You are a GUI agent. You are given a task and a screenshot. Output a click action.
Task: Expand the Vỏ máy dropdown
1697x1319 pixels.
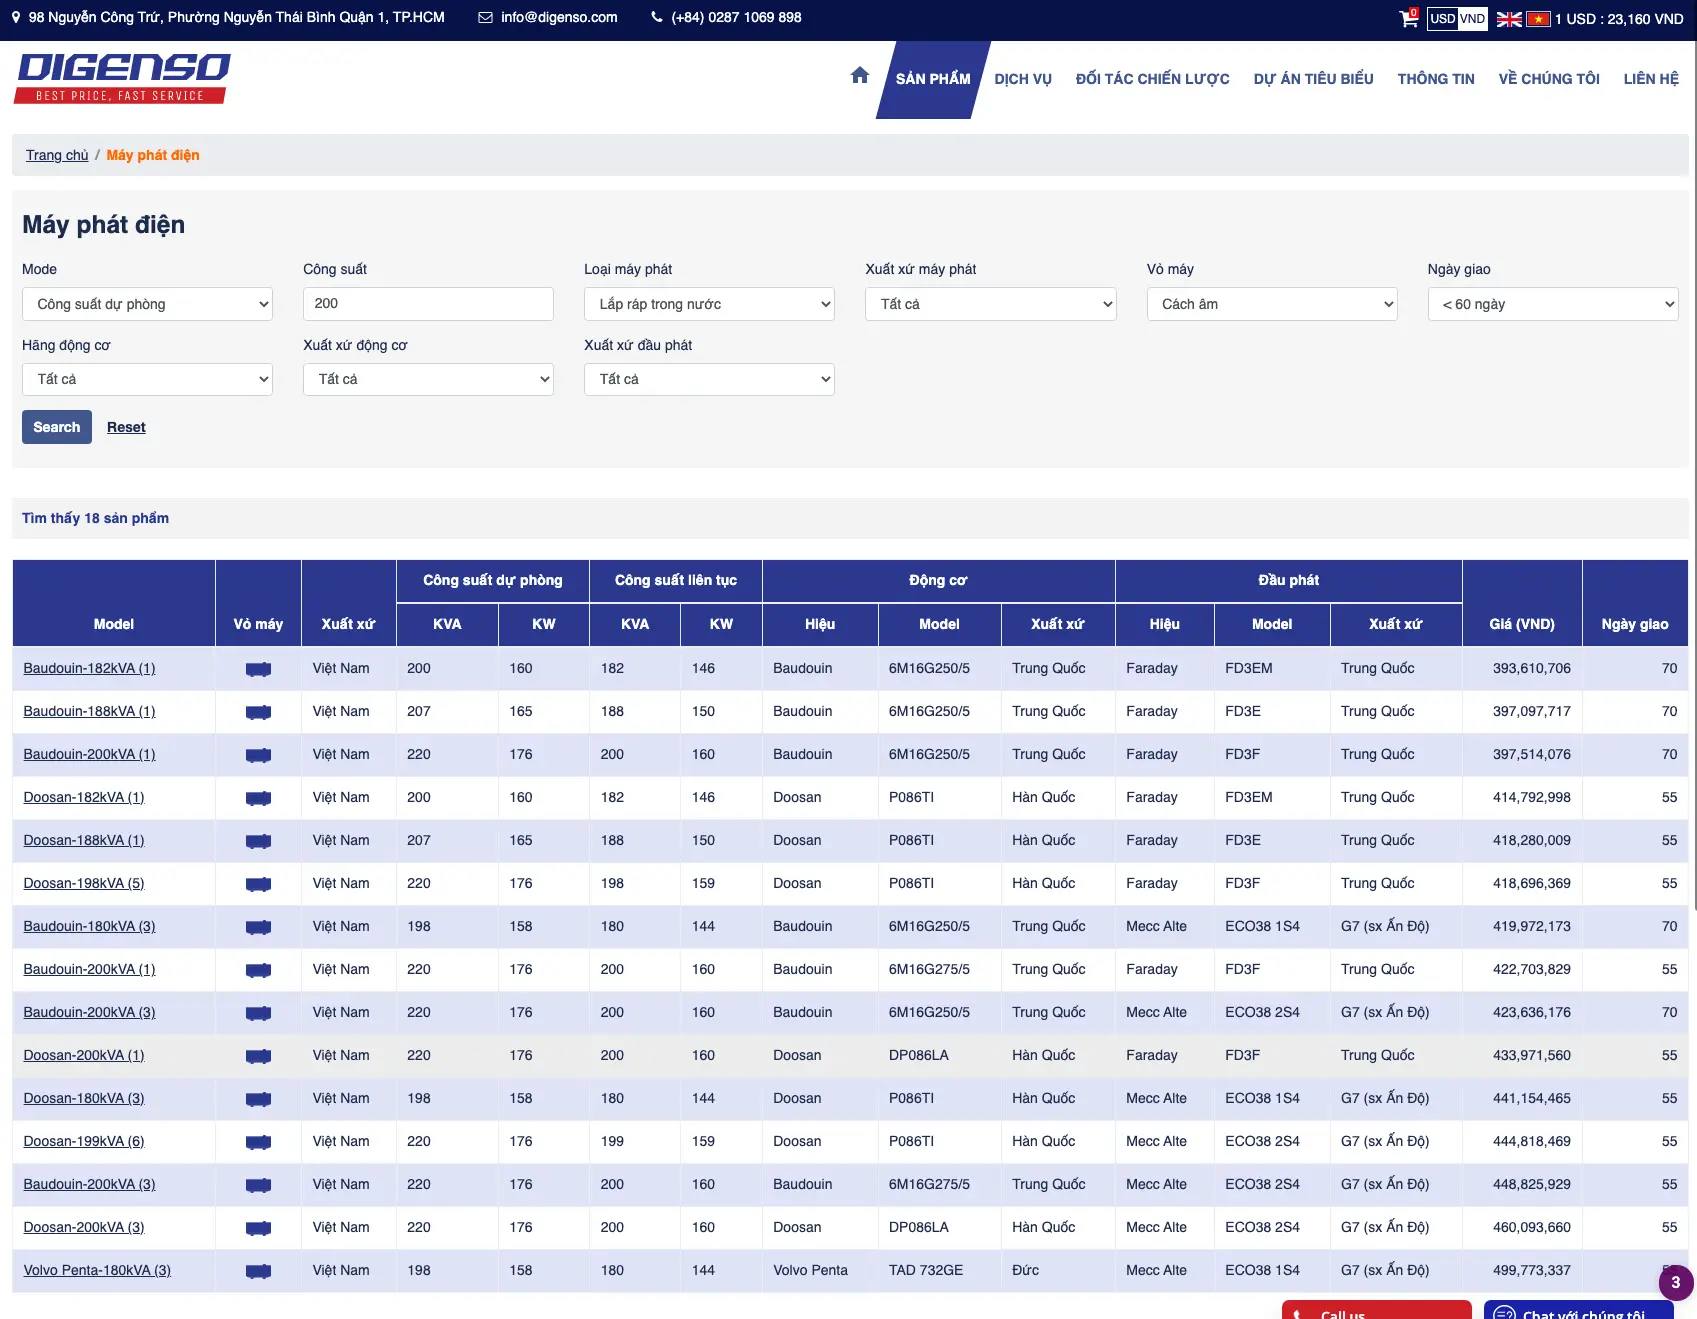coord(1271,304)
